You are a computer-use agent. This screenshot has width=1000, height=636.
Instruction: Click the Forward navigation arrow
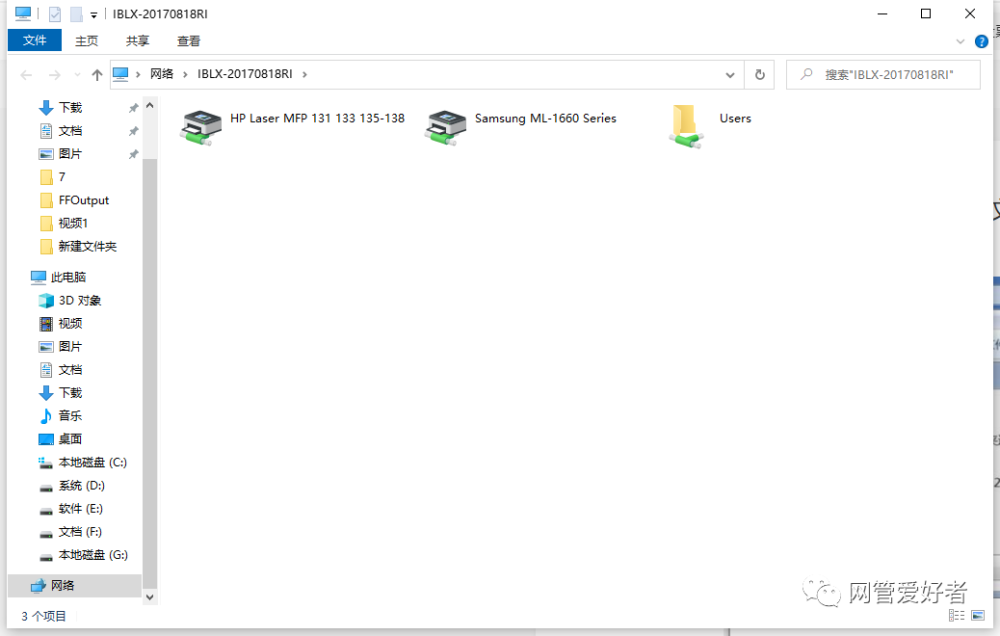pyautogui.click(x=55, y=75)
